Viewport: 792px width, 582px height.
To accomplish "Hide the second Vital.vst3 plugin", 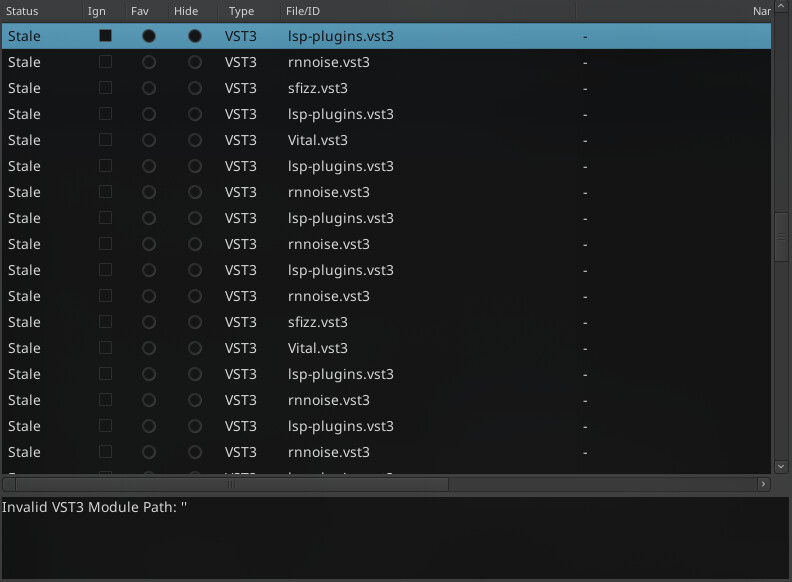I will click(195, 348).
